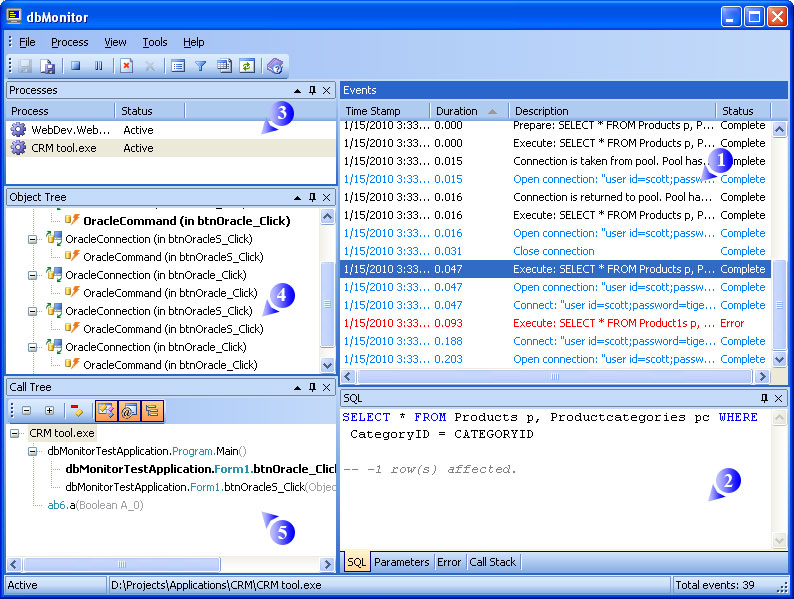
Task: Click Process column header in Processes panel
Action: click(60, 111)
